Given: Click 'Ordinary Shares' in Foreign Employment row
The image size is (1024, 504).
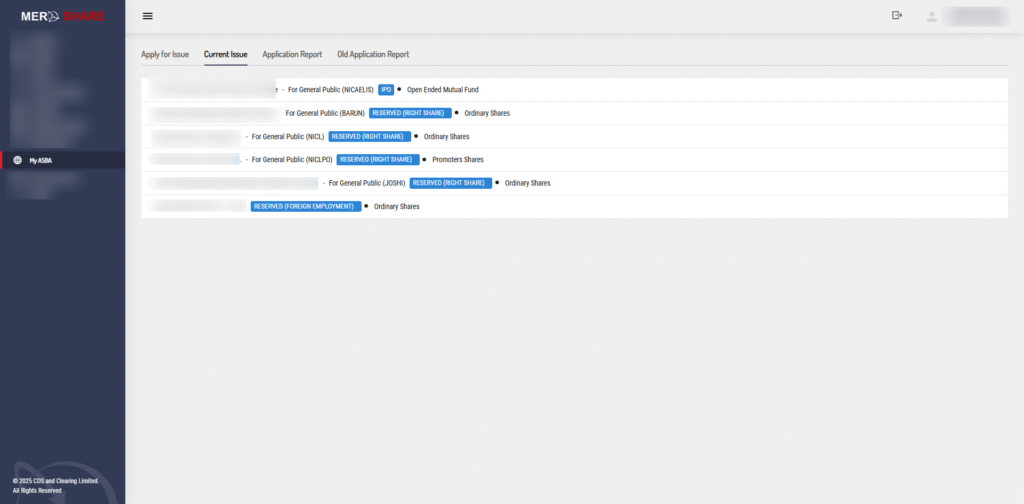Looking at the screenshot, I should click(396, 206).
